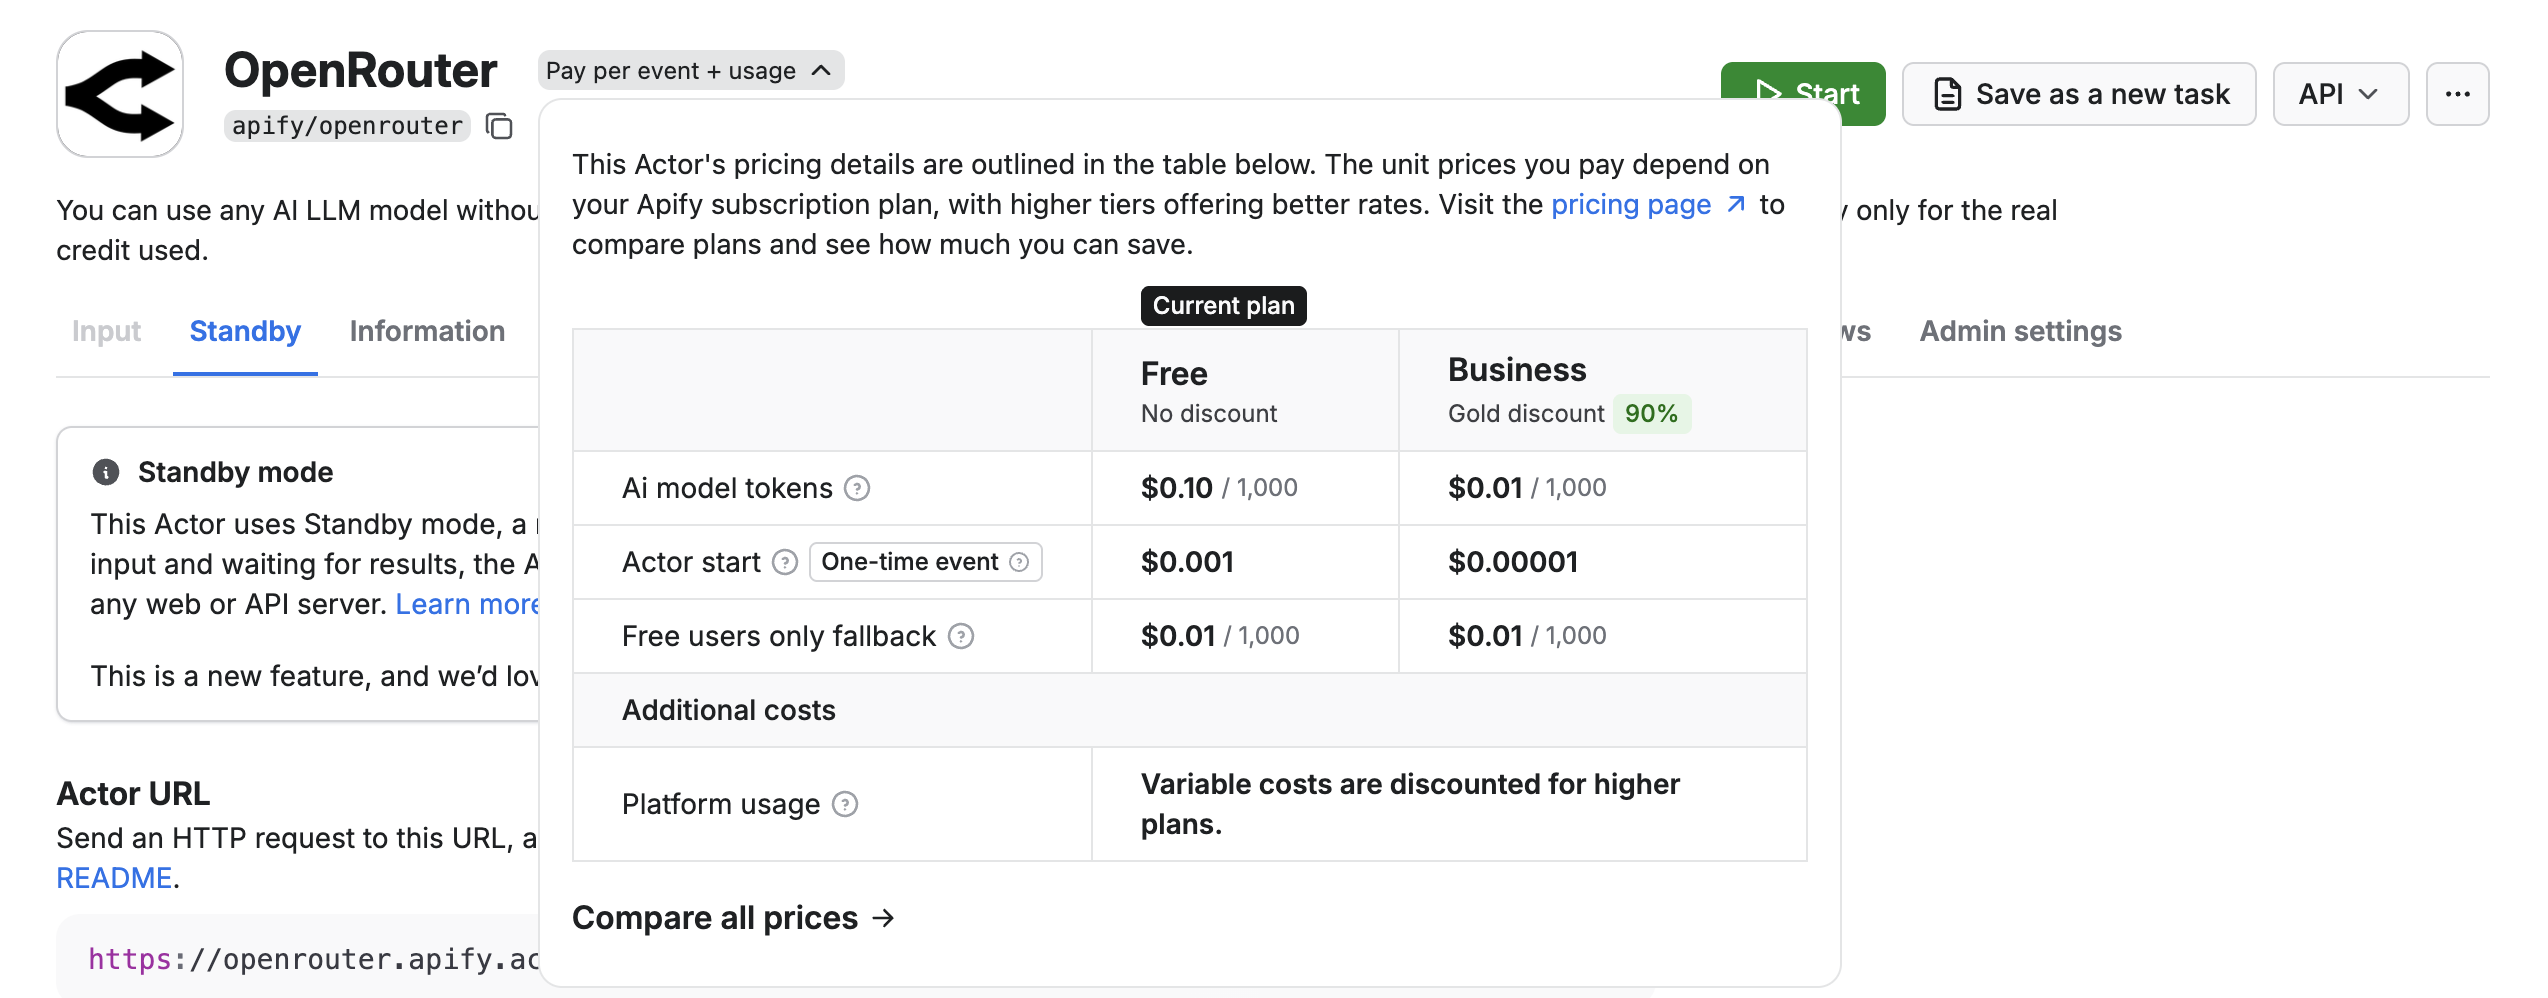Open help tooltip for Actor start
Screen dimensions: 2548x998
783,562
